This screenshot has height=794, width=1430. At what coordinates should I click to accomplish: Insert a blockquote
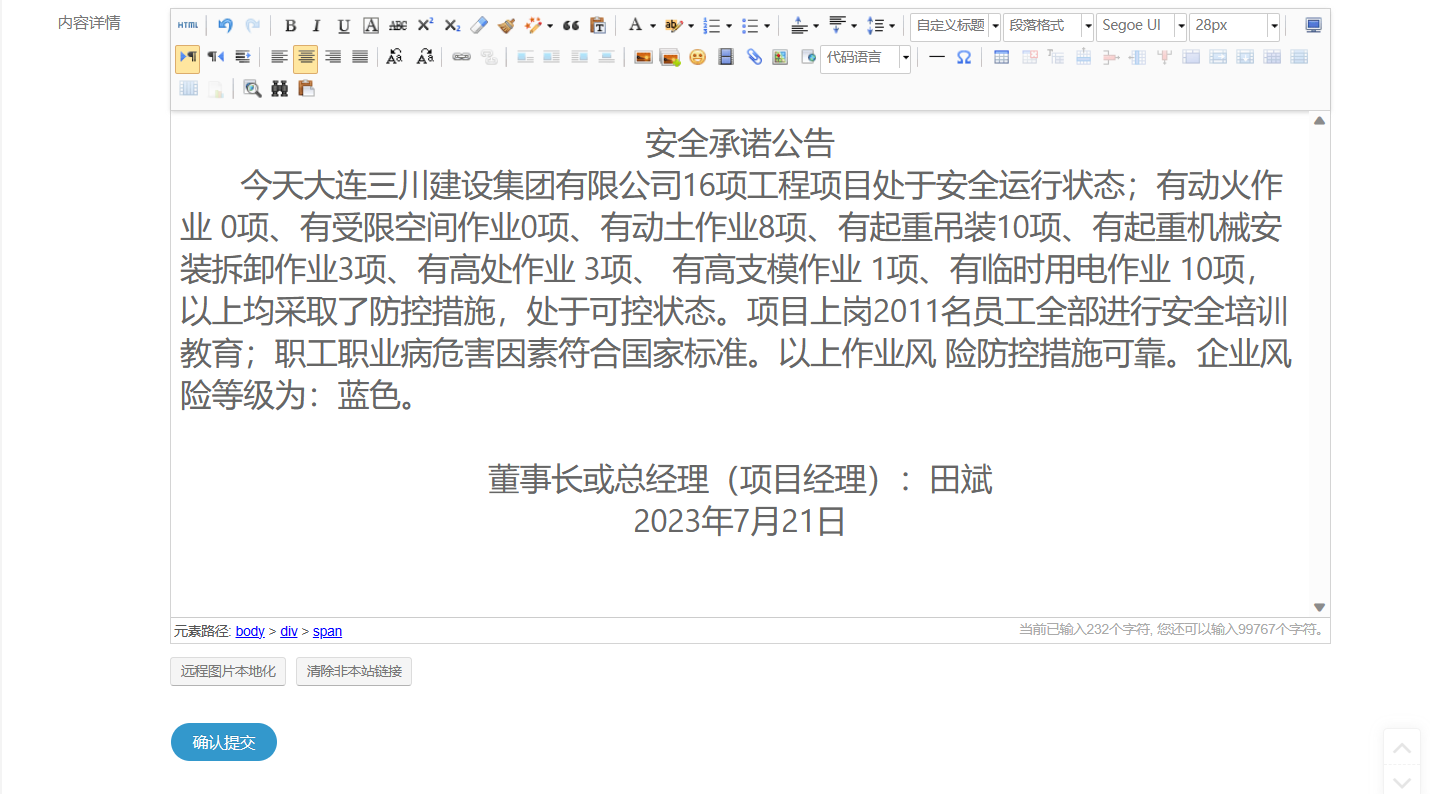571,26
